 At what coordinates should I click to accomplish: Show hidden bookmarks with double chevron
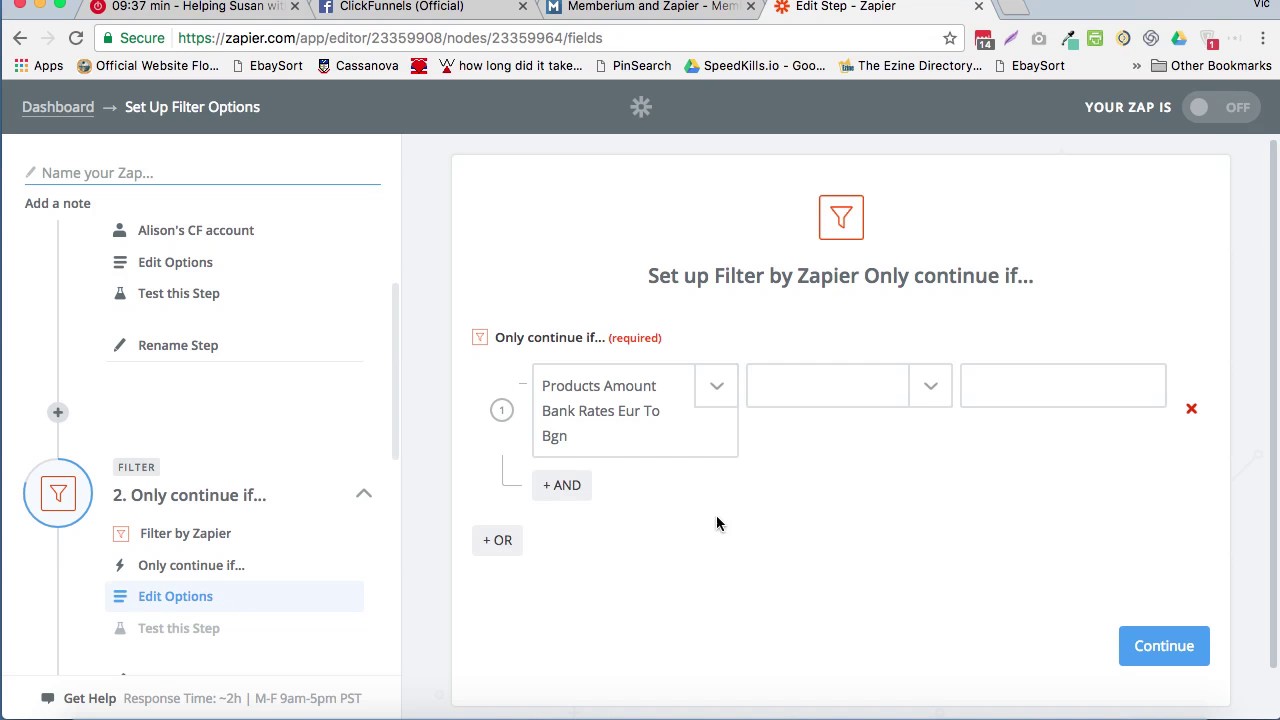click(1137, 66)
